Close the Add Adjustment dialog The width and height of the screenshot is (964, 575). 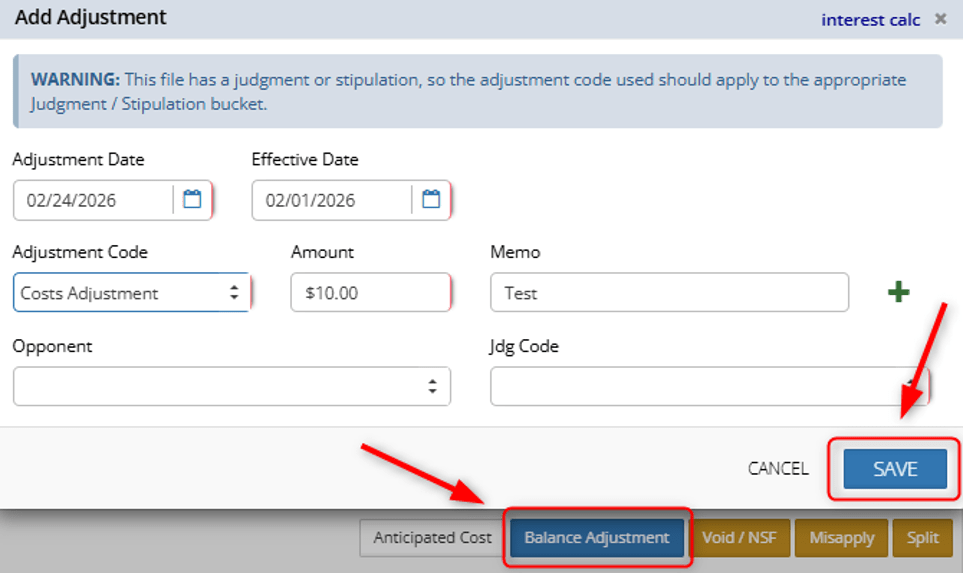(941, 19)
